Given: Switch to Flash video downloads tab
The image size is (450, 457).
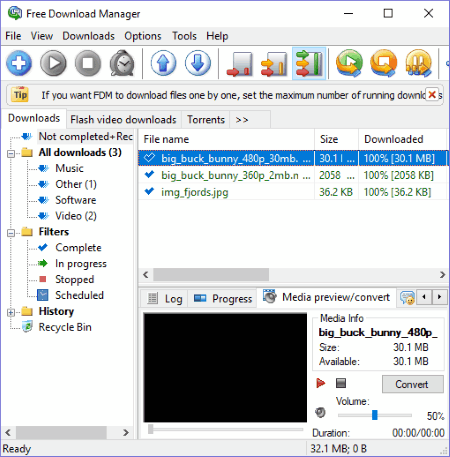Looking at the screenshot, I should (123, 119).
